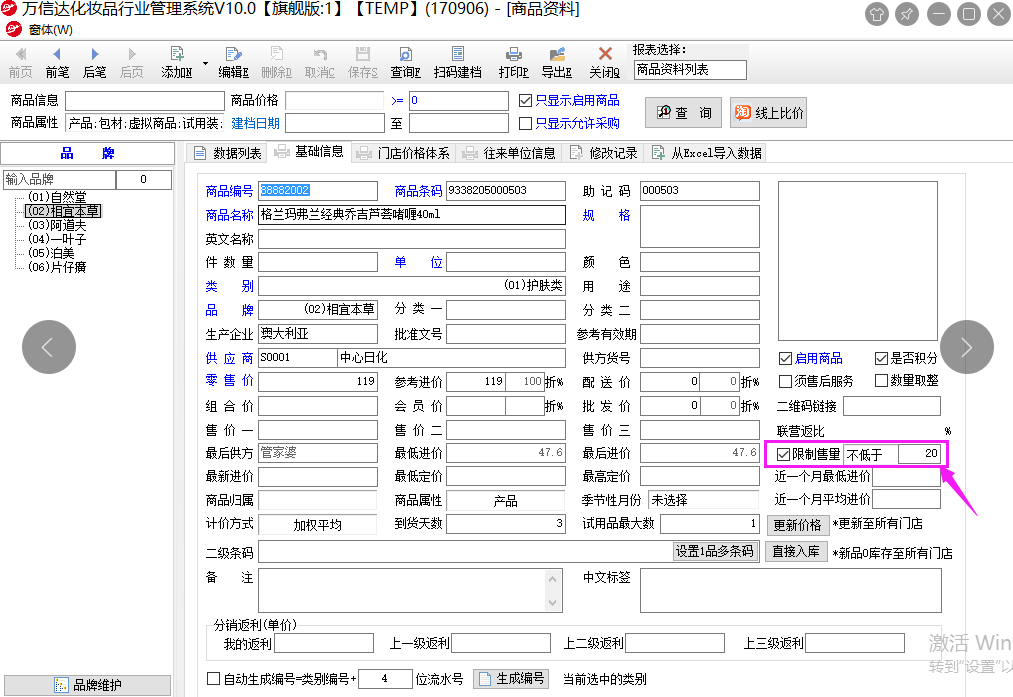Screen dimensions: 1013x697
Task: Open the 修改记录 tab
Action: [604, 153]
